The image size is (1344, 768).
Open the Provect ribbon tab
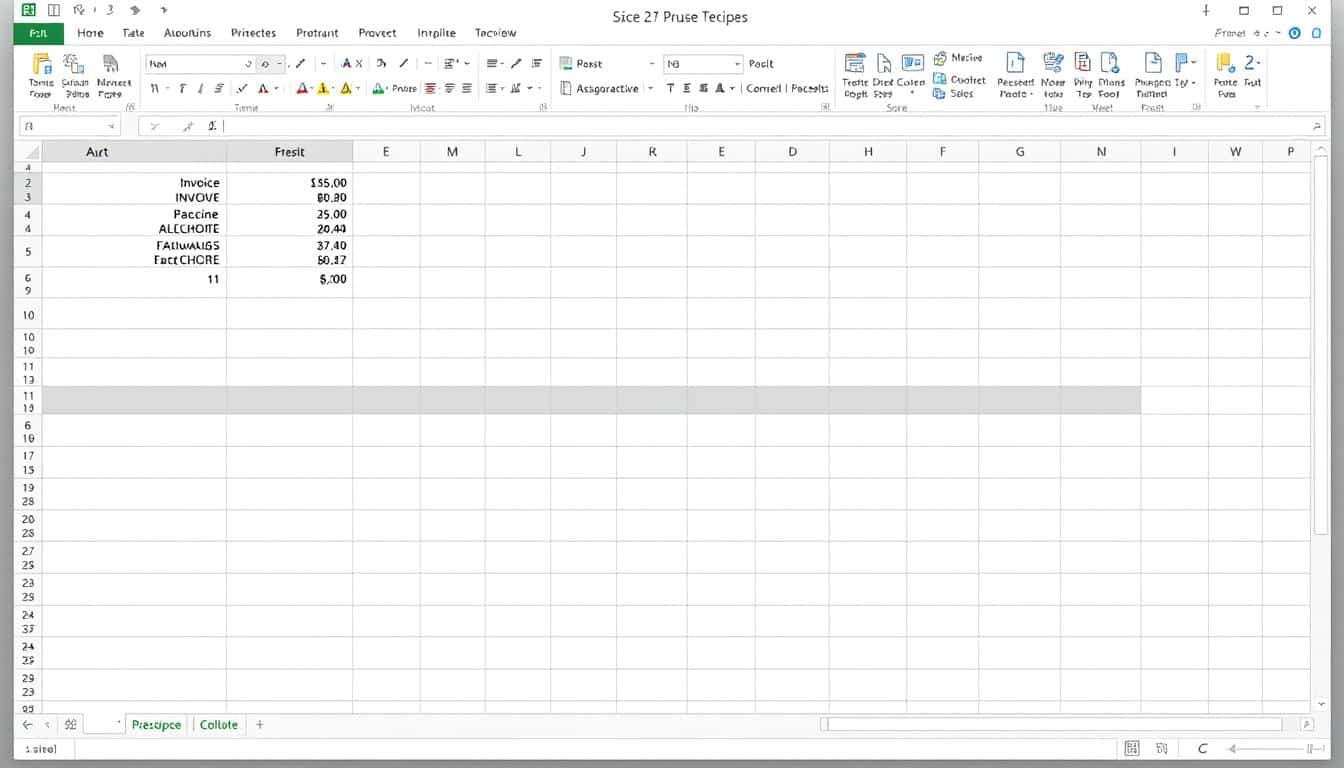pos(377,33)
